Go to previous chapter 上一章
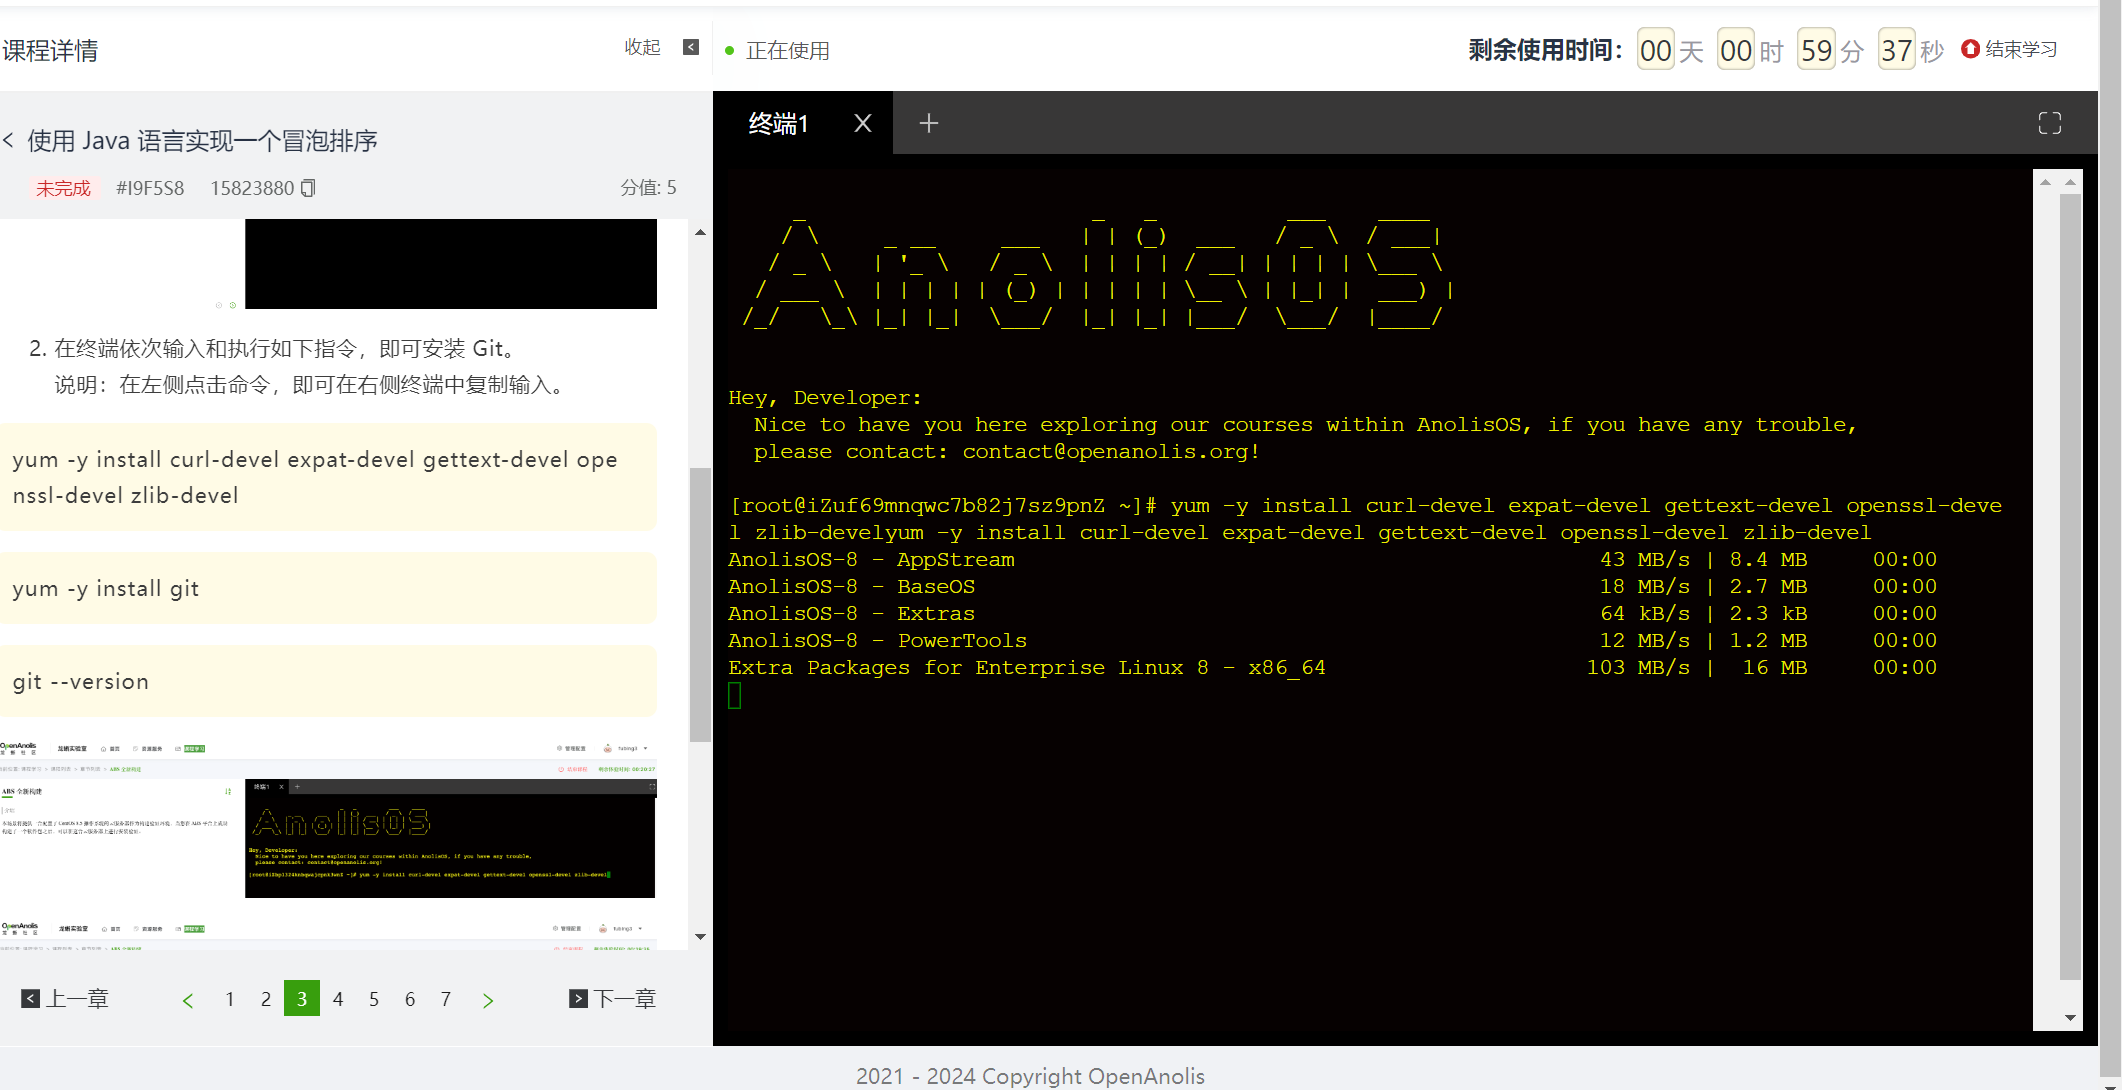The width and height of the screenshot is (2122, 1090). click(65, 999)
